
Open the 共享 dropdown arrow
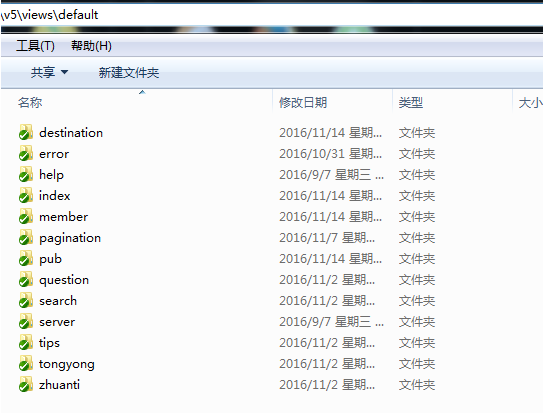pyautogui.click(x=64, y=72)
